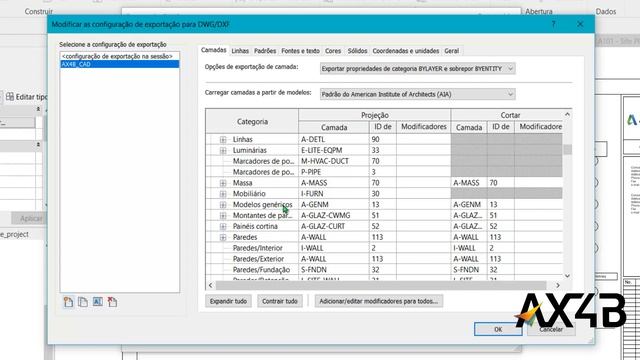This screenshot has height=360, width=640.
Task: Click the rename export setup icon
Action: tap(98, 302)
